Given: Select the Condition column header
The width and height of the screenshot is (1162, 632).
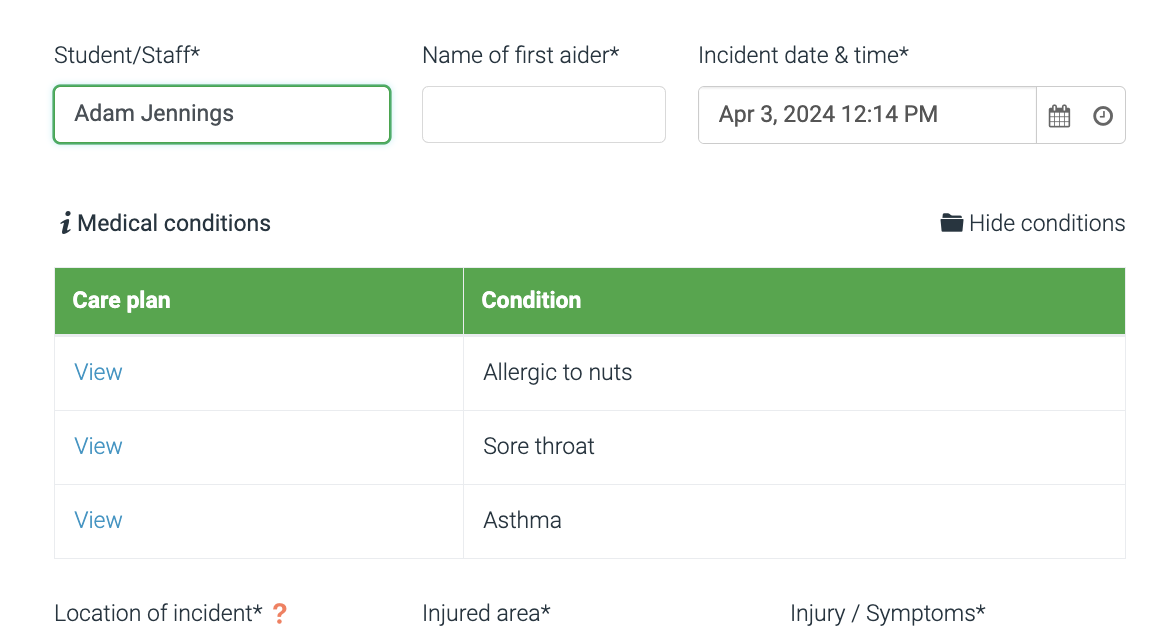Looking at the screenshot, I should pyautogui.click(x=531, y=300).
